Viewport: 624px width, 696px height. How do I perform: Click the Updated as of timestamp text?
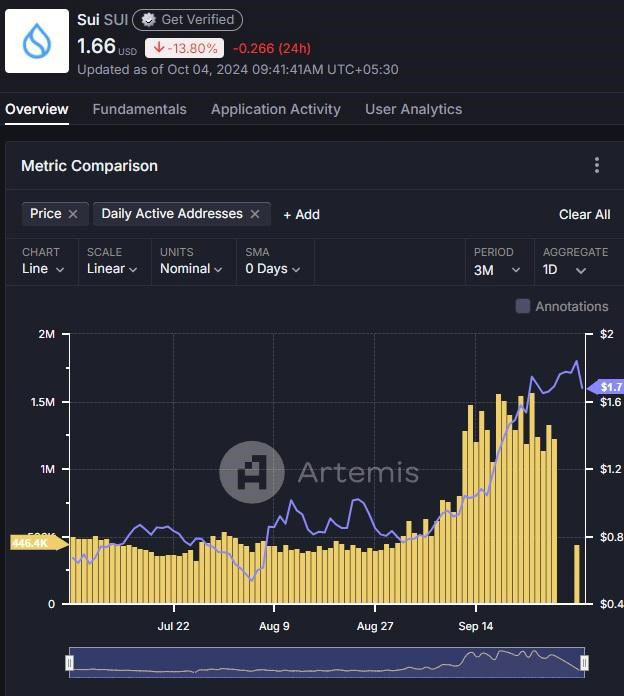click(x=238, y=70)
